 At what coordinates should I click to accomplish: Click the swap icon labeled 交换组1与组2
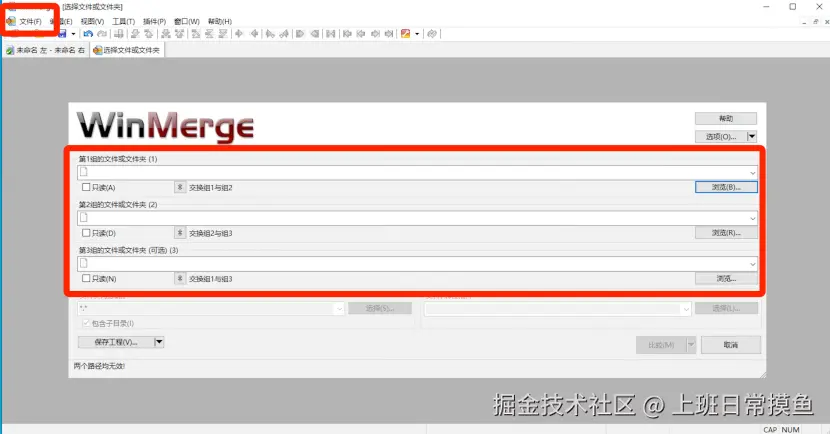[180, 187]
